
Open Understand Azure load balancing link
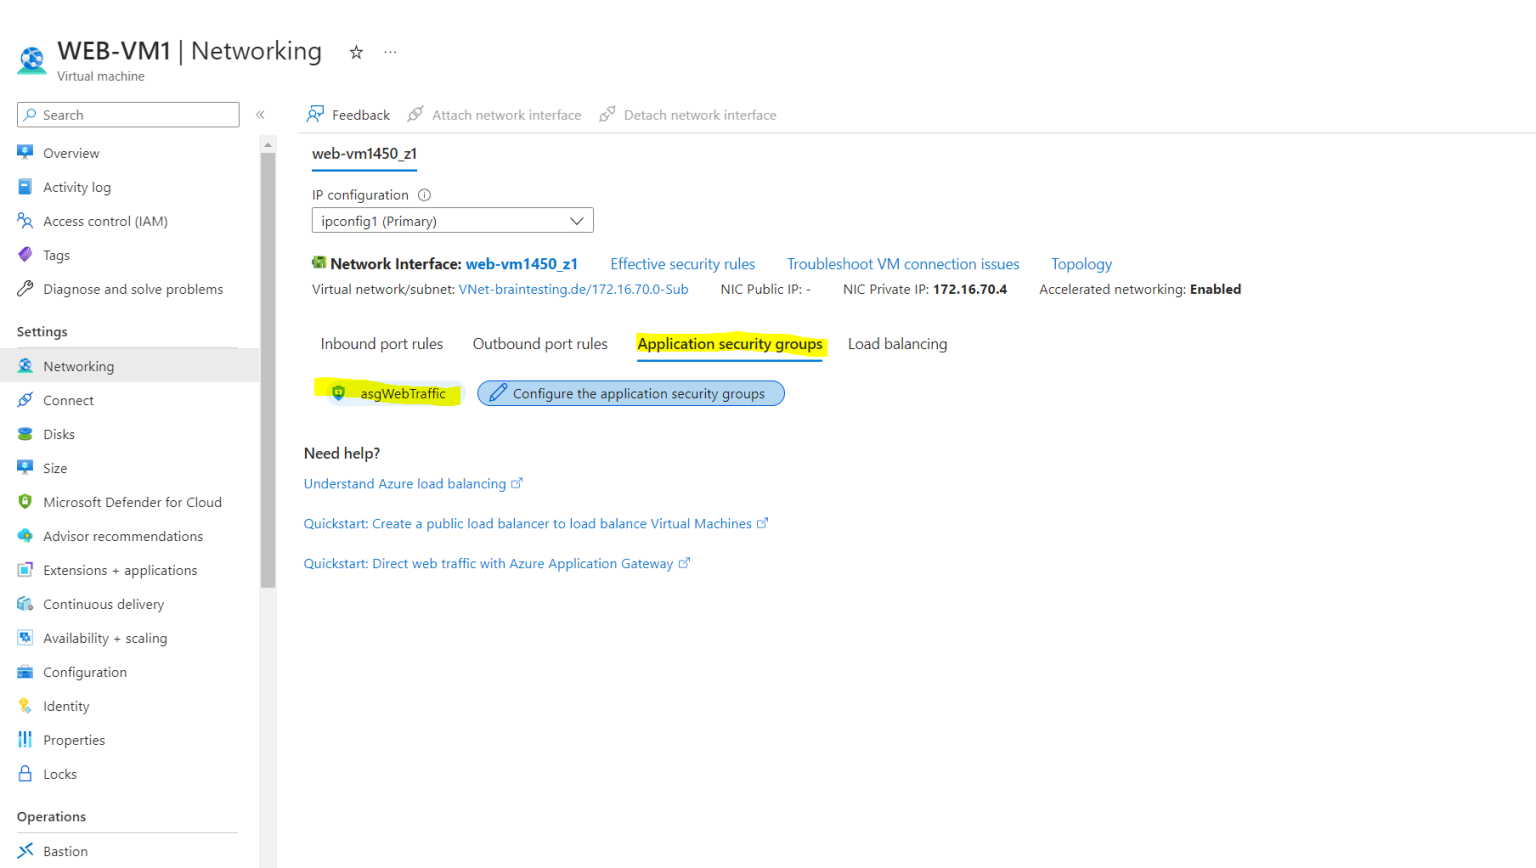pyautogui.click(x=413, y=484)
